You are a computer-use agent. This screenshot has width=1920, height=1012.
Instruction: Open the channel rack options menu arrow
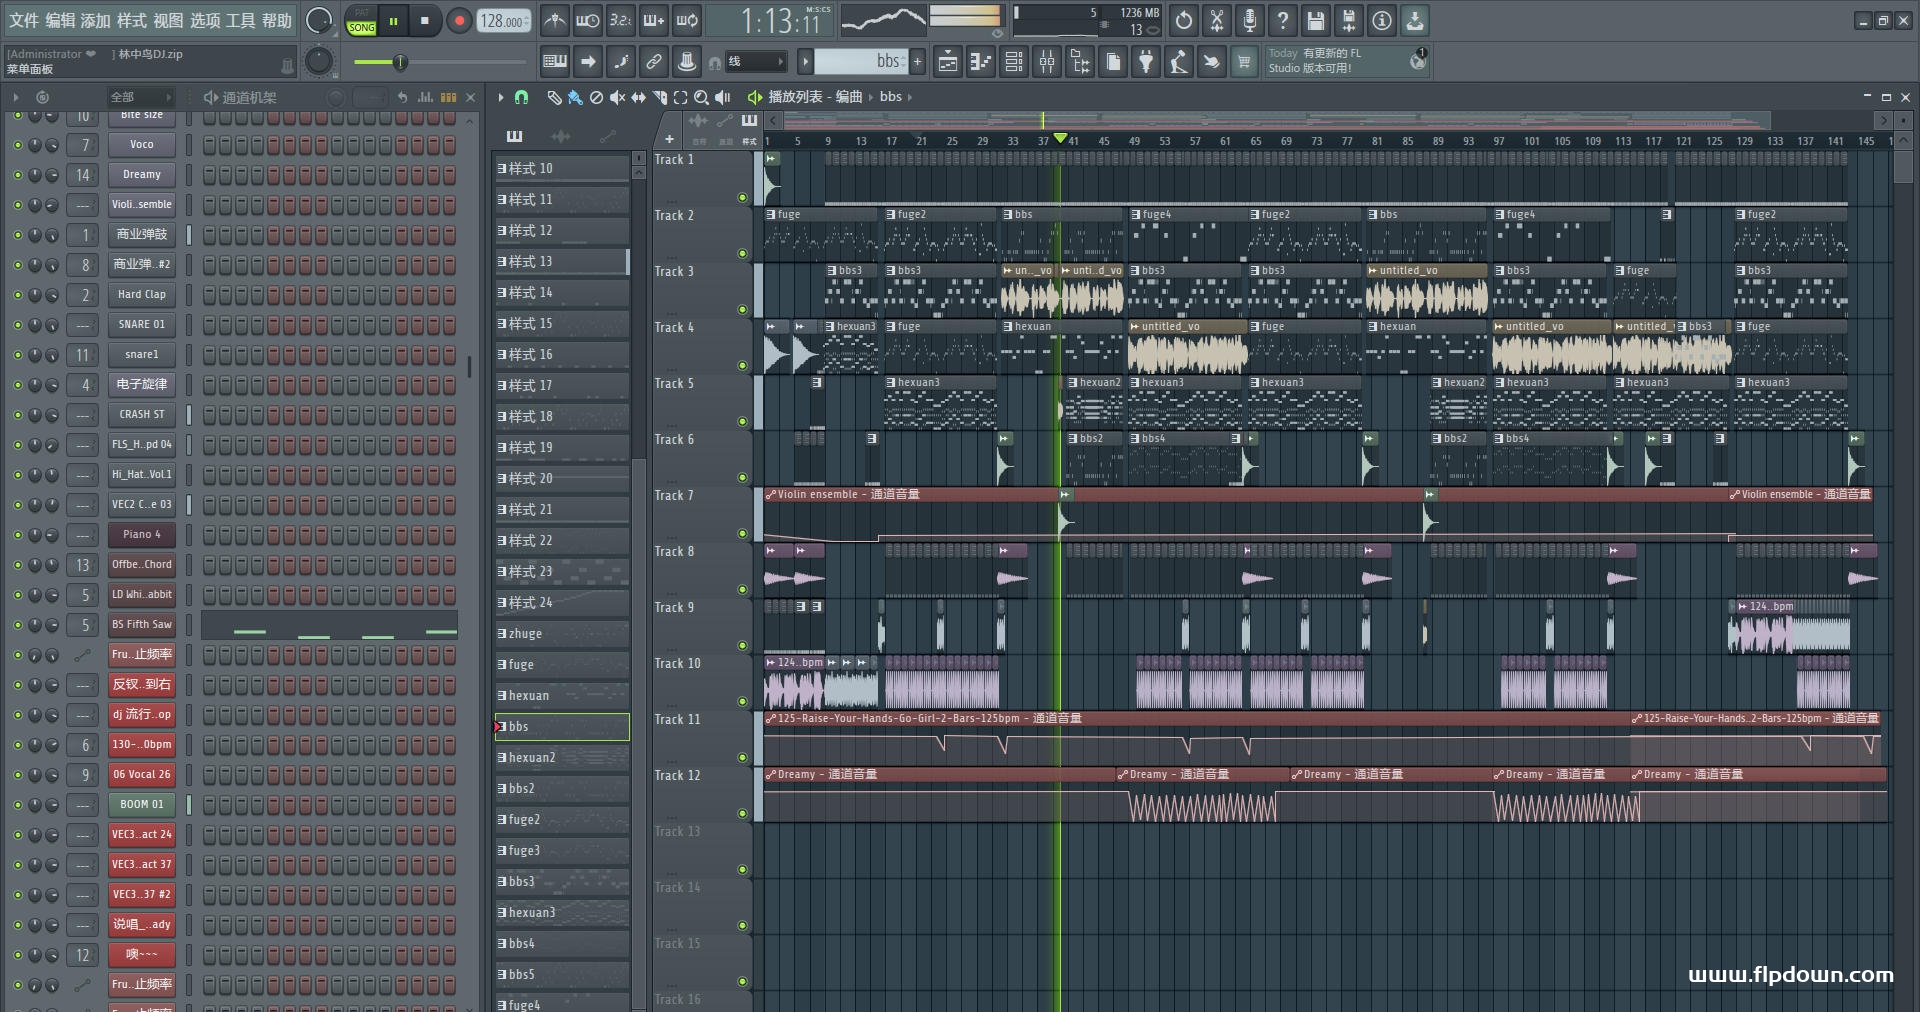click(x=16, y=97)
